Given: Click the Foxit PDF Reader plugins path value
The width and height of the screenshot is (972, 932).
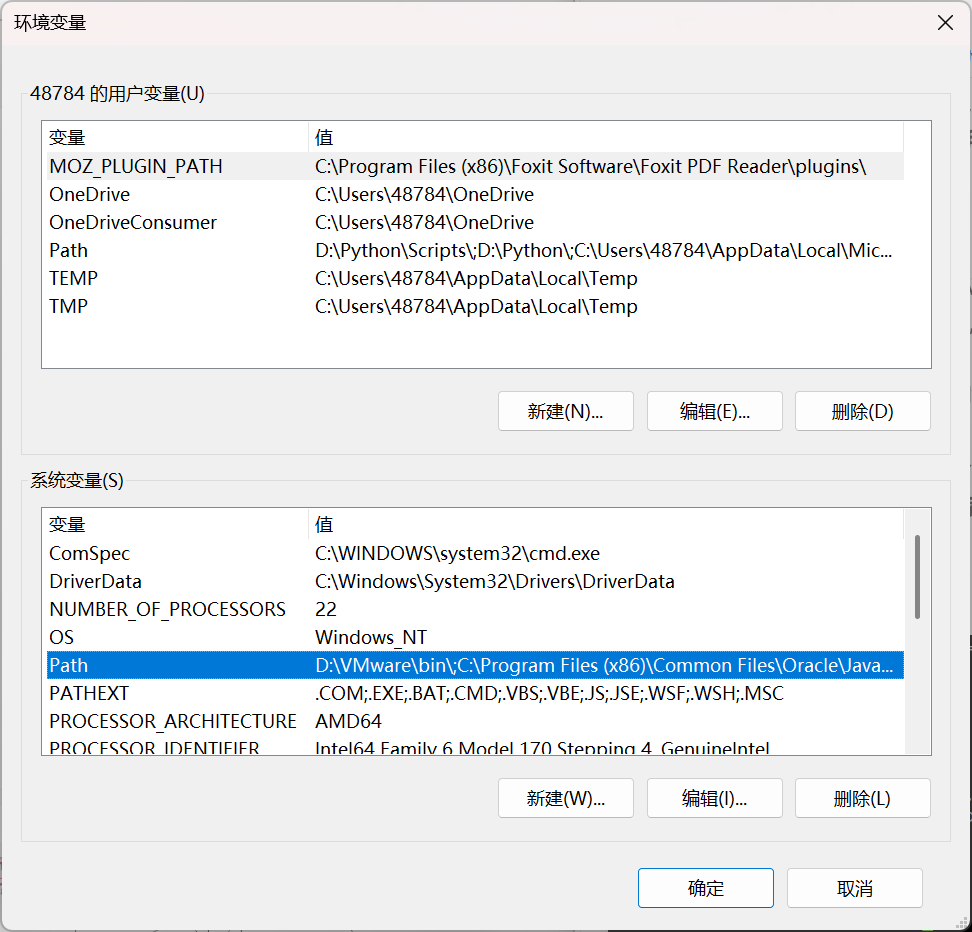Looking at the screenshot, I should [590, 166].
